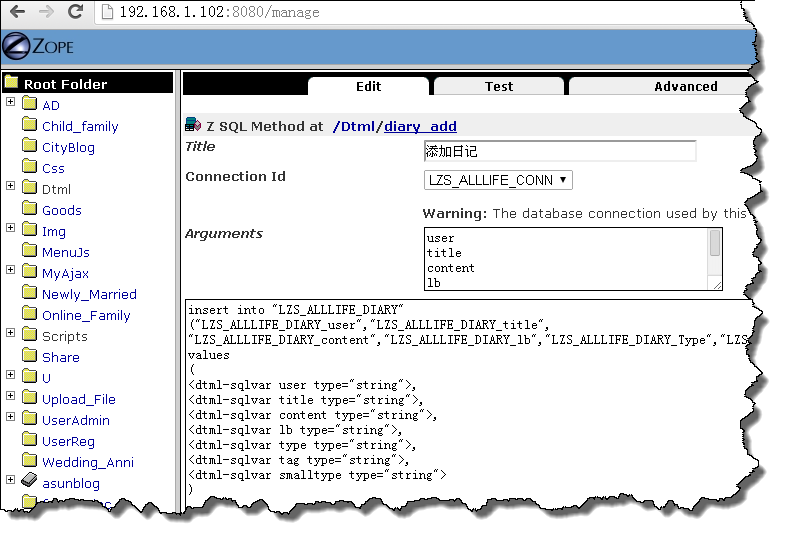Click the Z SQL Method icon beside the path
Viewport: 785px width, 537px height.
193,125
